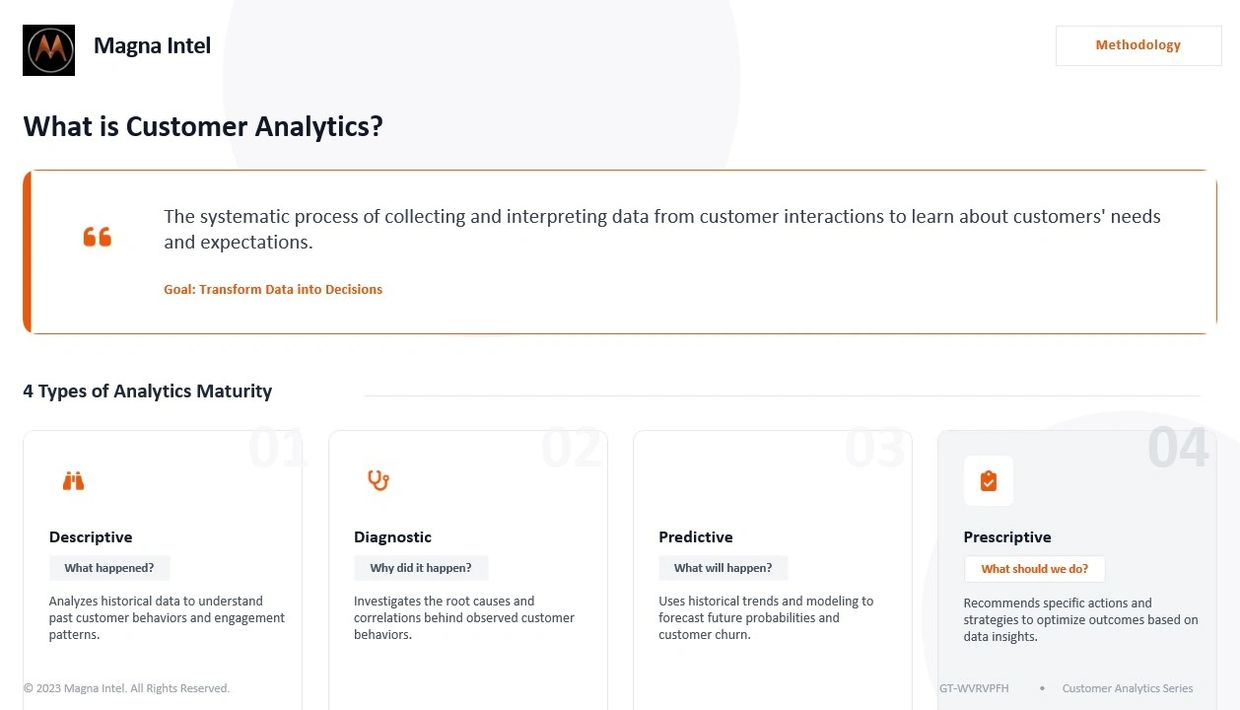
Task: Click the clipboard check icon on Prescriptive card
Action: coord(988,481)
